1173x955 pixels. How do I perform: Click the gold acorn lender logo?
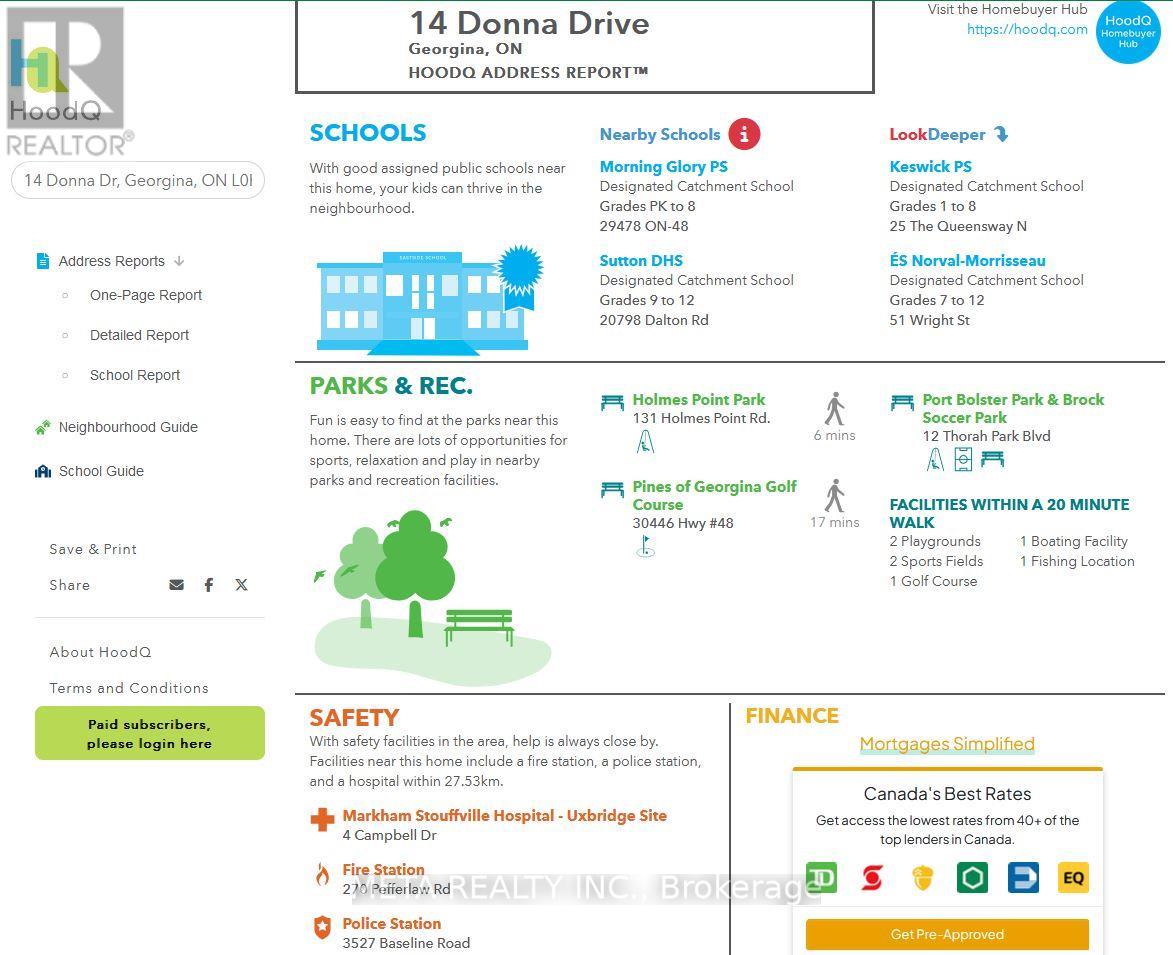coord(923,878)
